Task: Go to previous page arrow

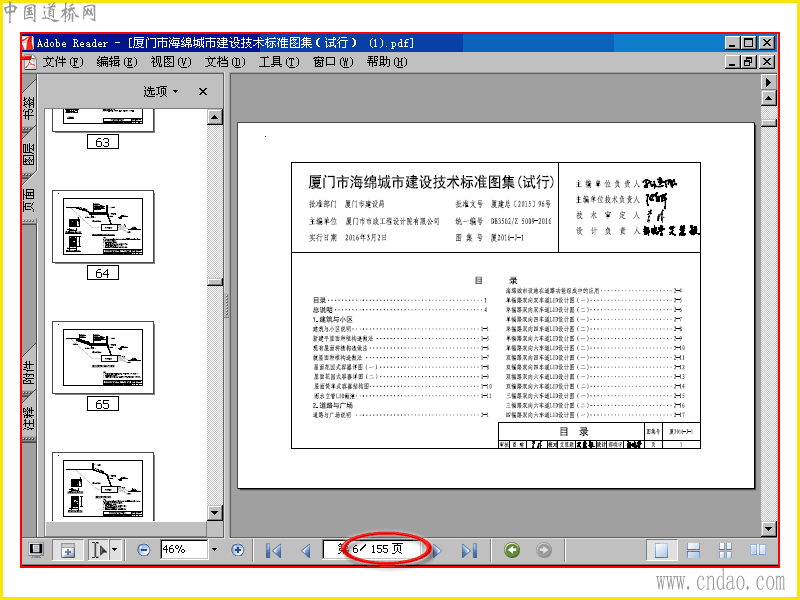Action: tap(306, 550)
